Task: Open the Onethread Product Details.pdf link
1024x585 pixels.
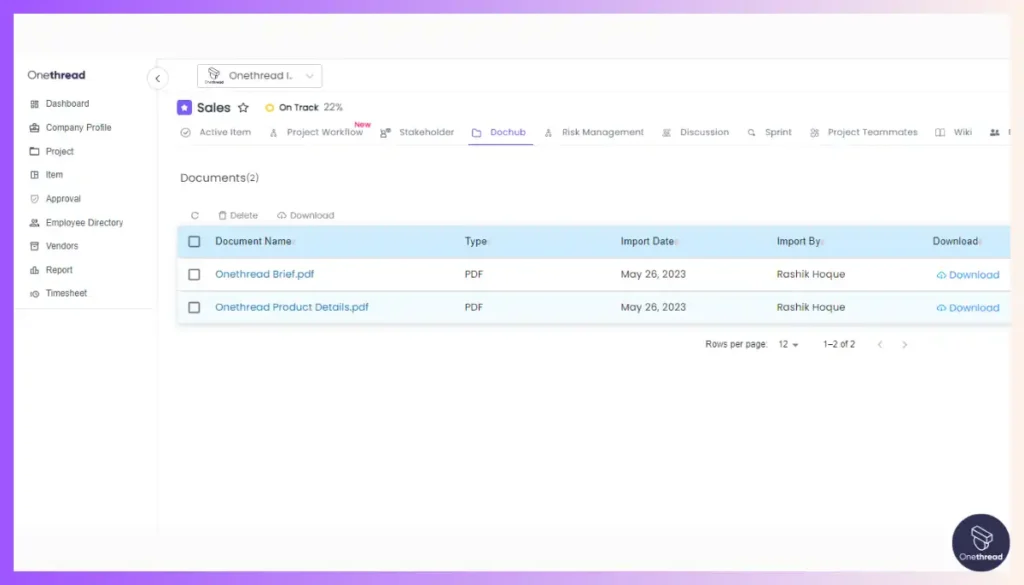Action: (x=292, y=307)
